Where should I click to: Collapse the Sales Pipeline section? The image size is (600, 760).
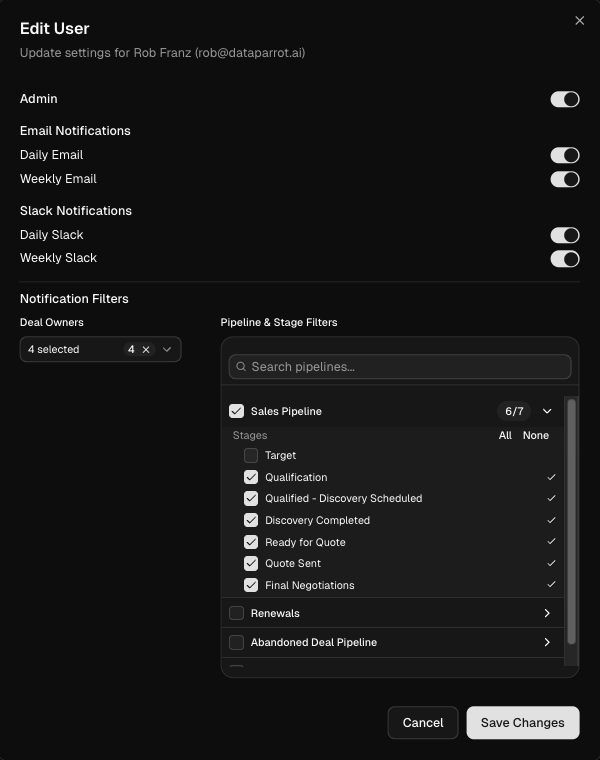point(547,411)
